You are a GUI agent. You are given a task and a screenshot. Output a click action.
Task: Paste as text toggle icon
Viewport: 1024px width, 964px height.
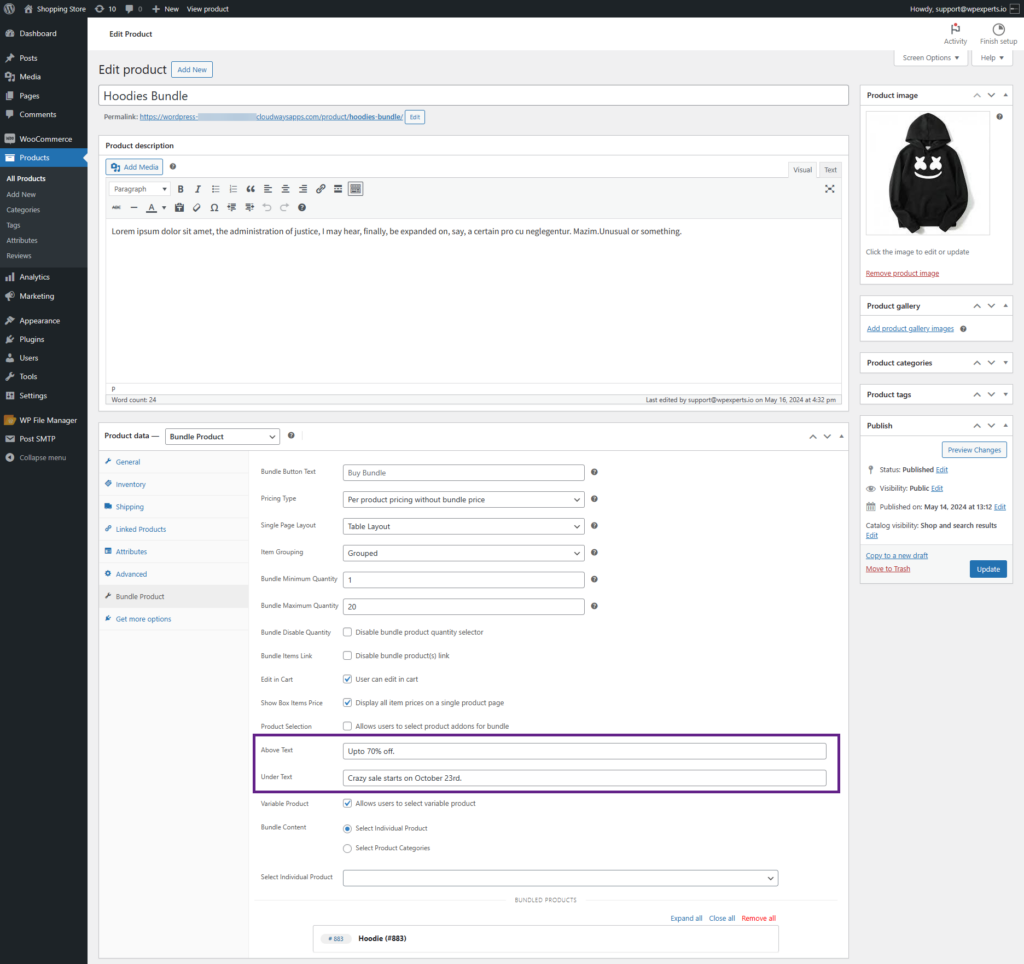180,208
